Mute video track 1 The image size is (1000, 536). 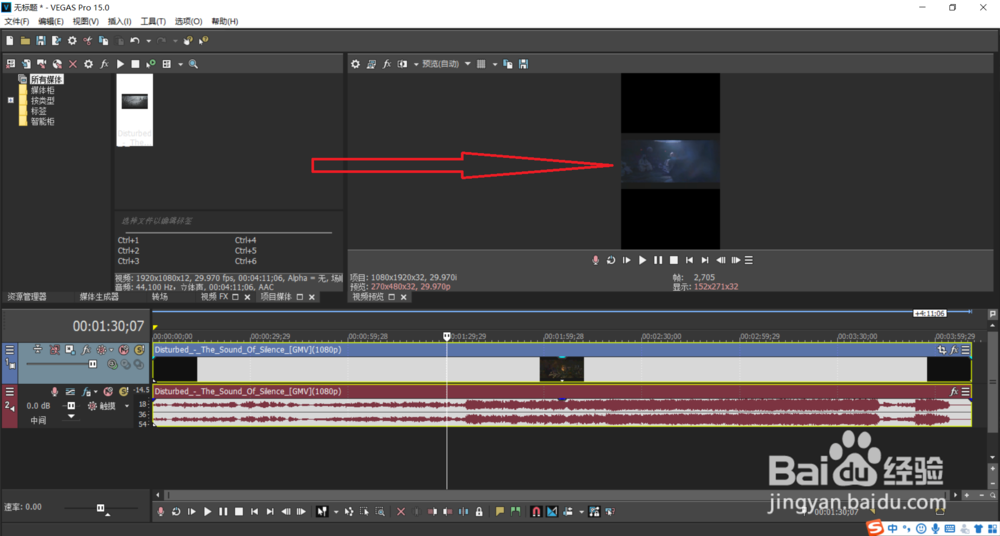tap(124, 350)
